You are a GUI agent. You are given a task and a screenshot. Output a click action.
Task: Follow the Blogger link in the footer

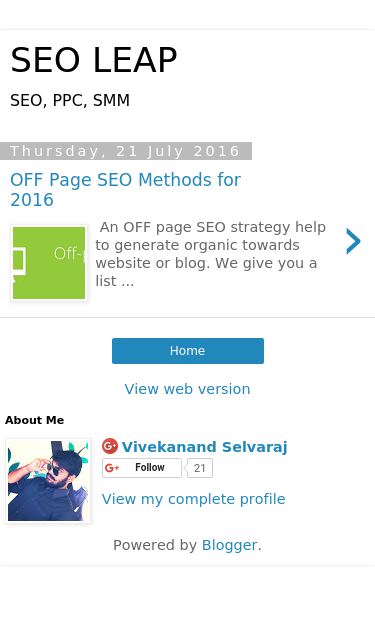coord(229,545)
